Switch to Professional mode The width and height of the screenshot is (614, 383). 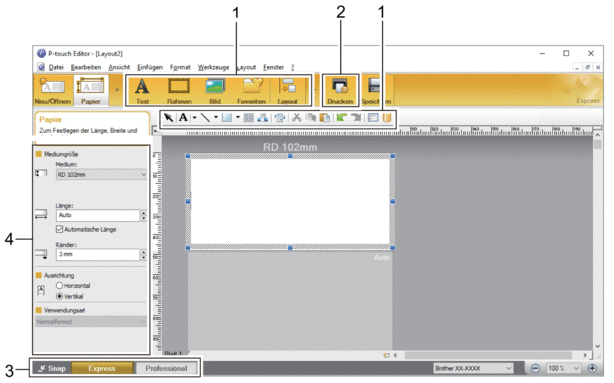[x=166, y=368]
